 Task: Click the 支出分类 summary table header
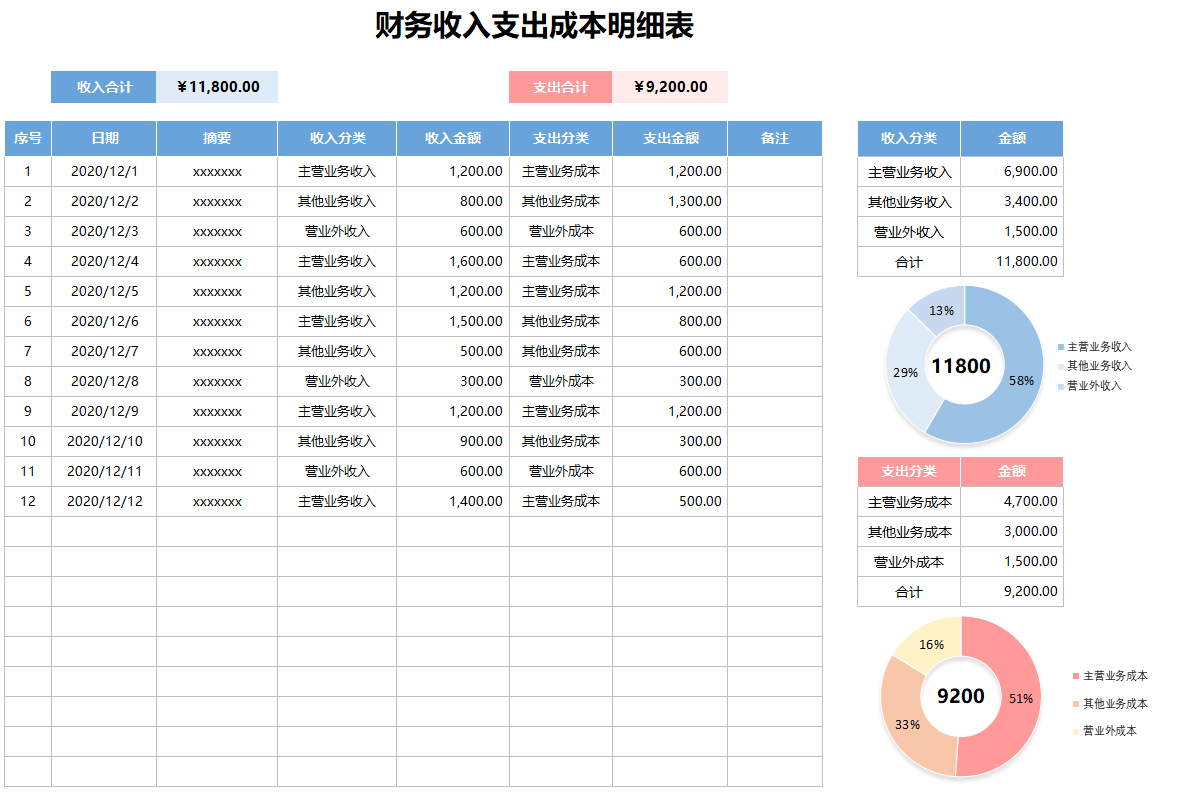point(907,471)
